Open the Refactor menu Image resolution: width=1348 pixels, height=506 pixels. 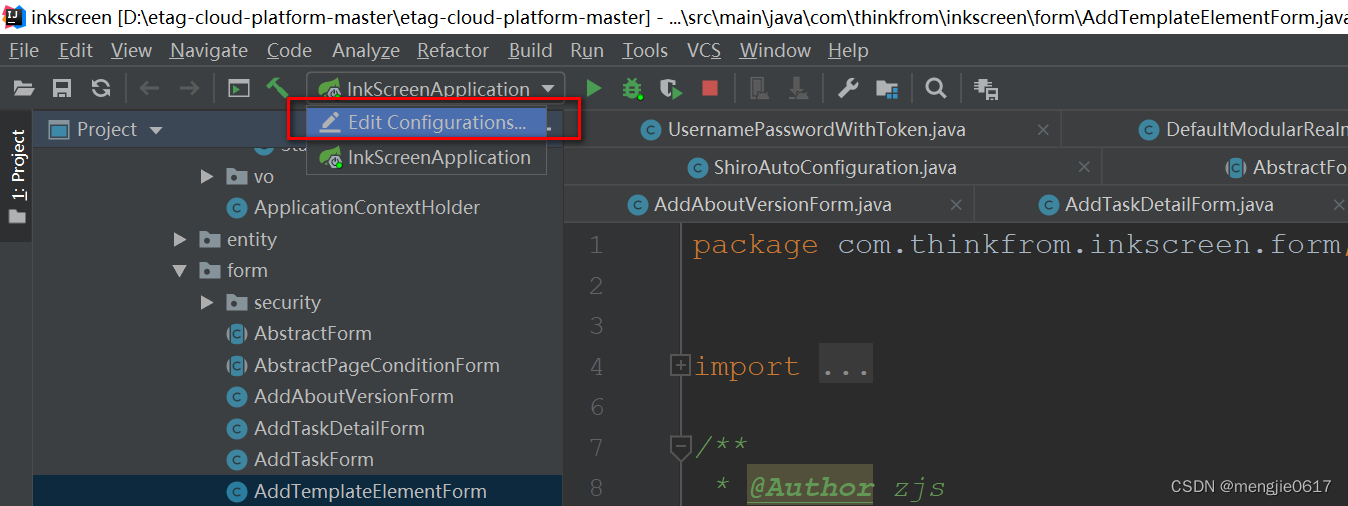(453, 50)
